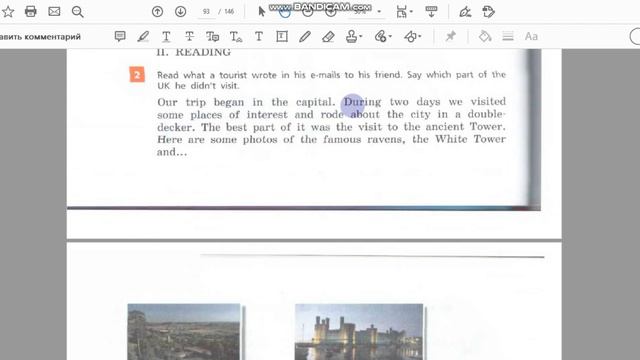Add a sticky note comment
Screen dimensions: 640x360
(120, 36)
